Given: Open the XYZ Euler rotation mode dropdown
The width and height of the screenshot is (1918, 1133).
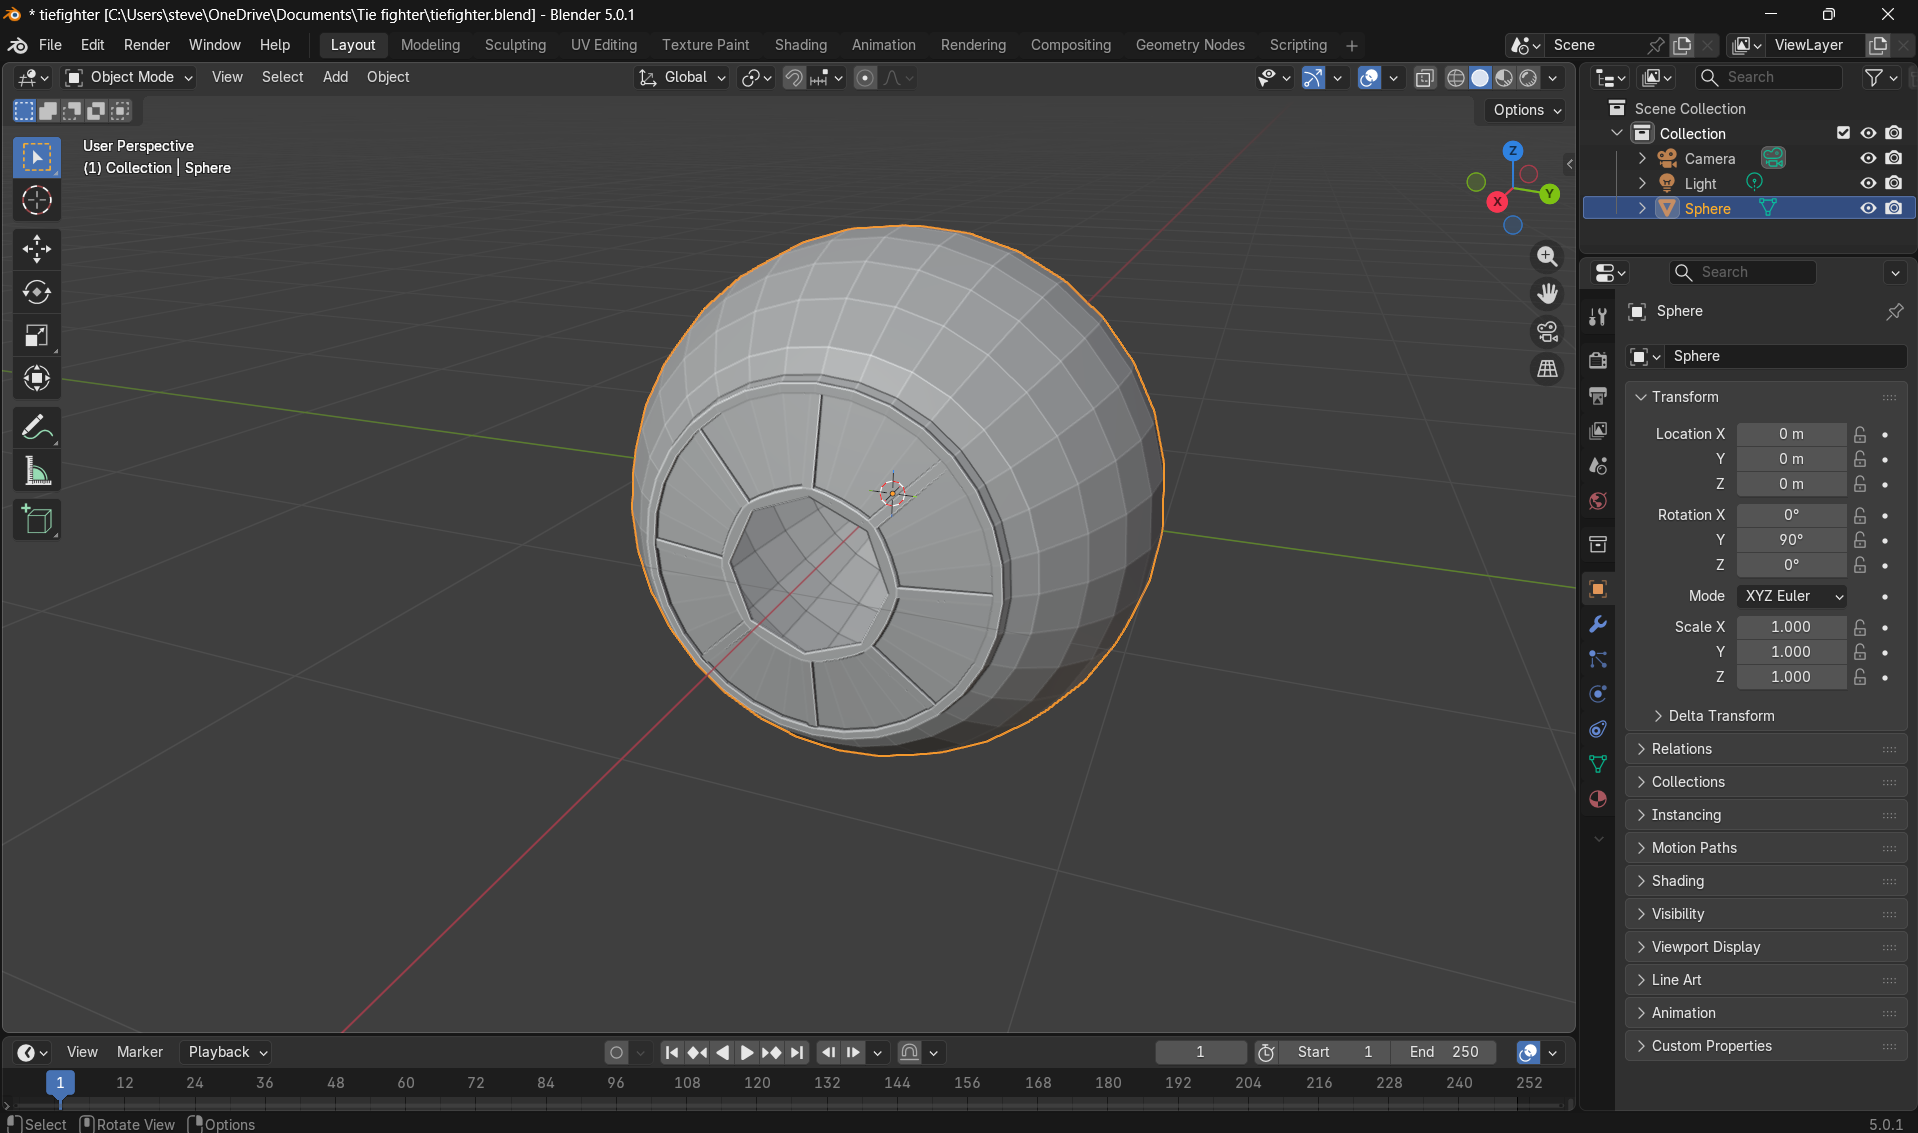Looking at the screenshot, I should (1792, 596).
